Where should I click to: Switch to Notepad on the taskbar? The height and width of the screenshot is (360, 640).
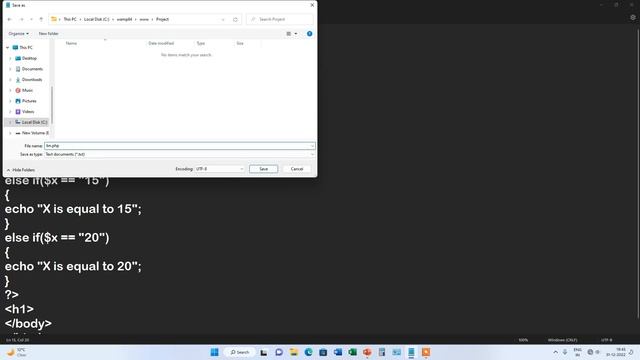[411, 352]
